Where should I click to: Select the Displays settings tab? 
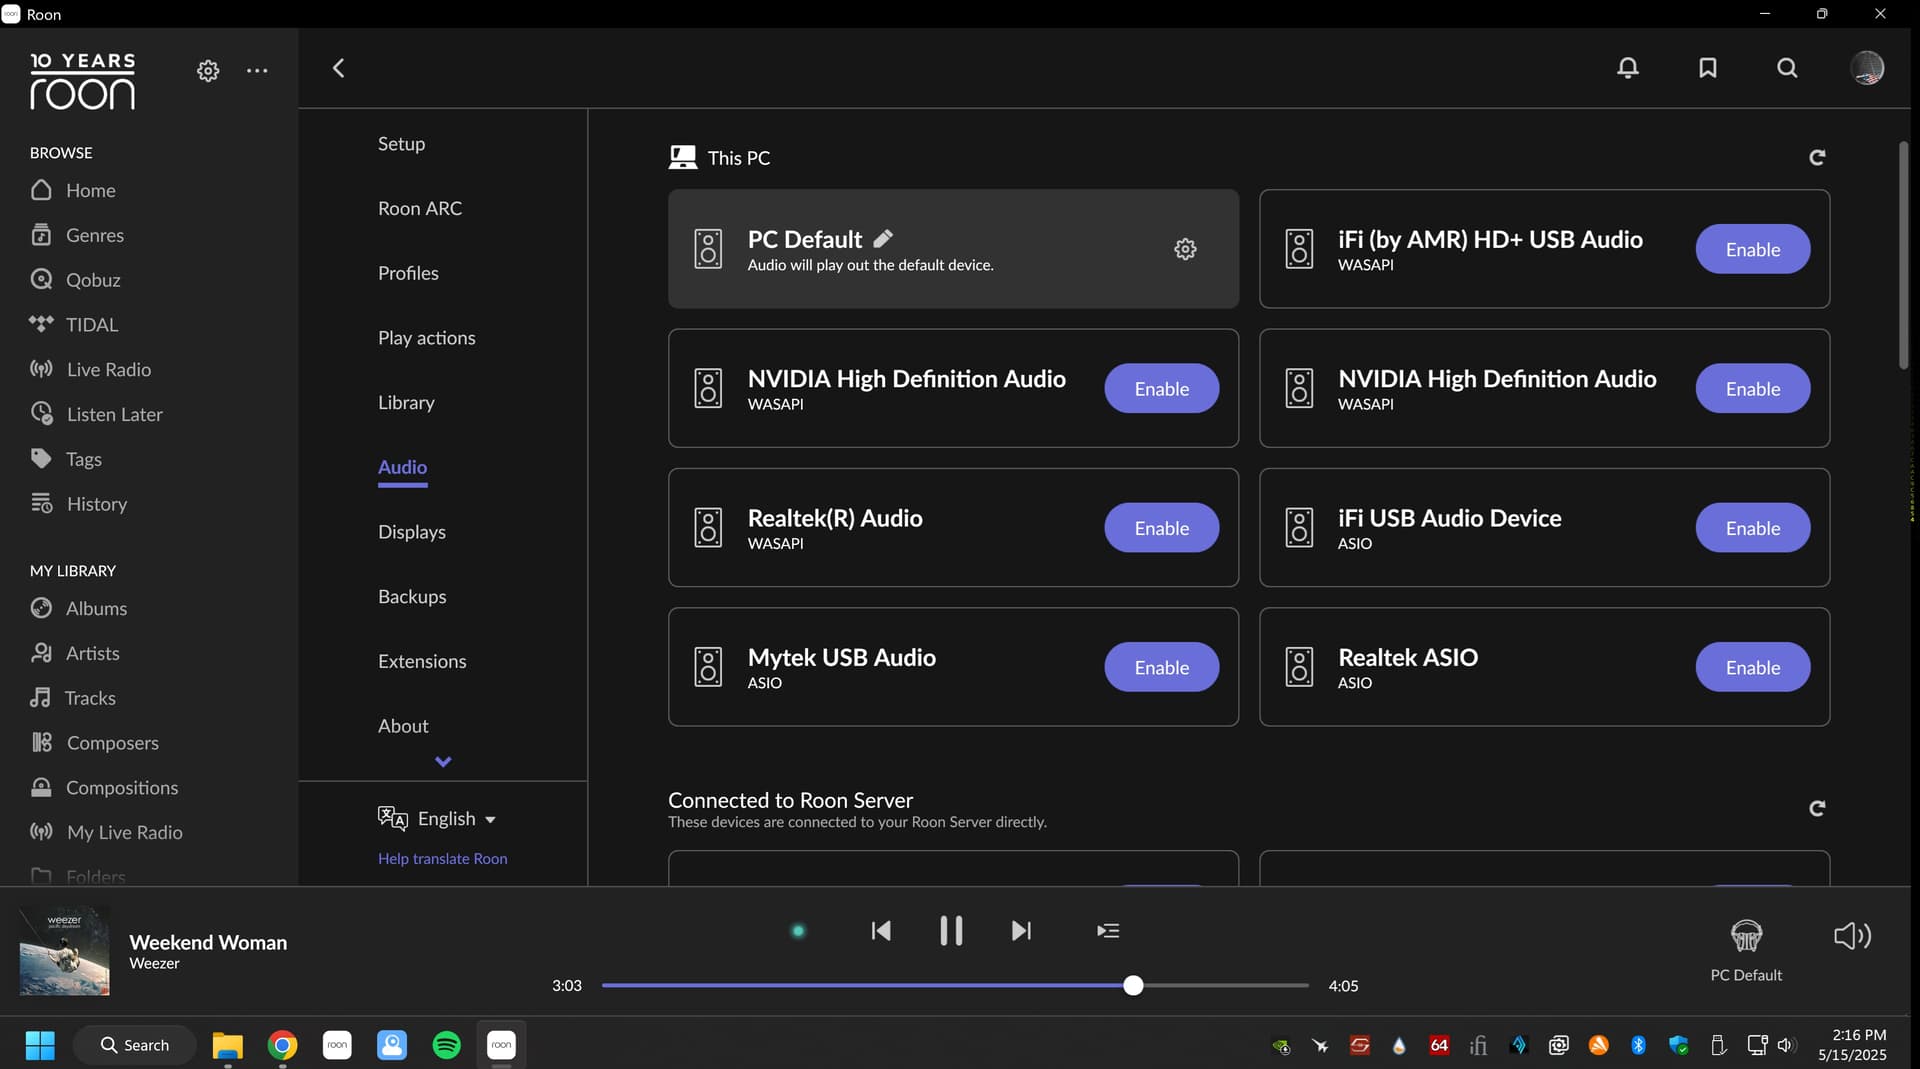coord(411,532)
